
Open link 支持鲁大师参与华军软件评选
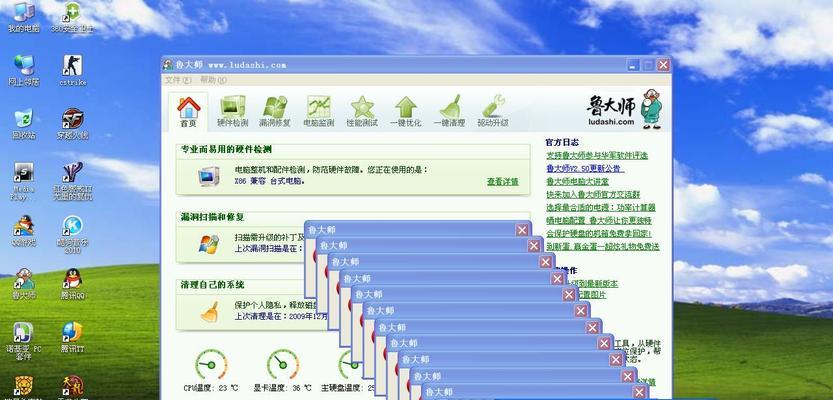coord(597,156)
